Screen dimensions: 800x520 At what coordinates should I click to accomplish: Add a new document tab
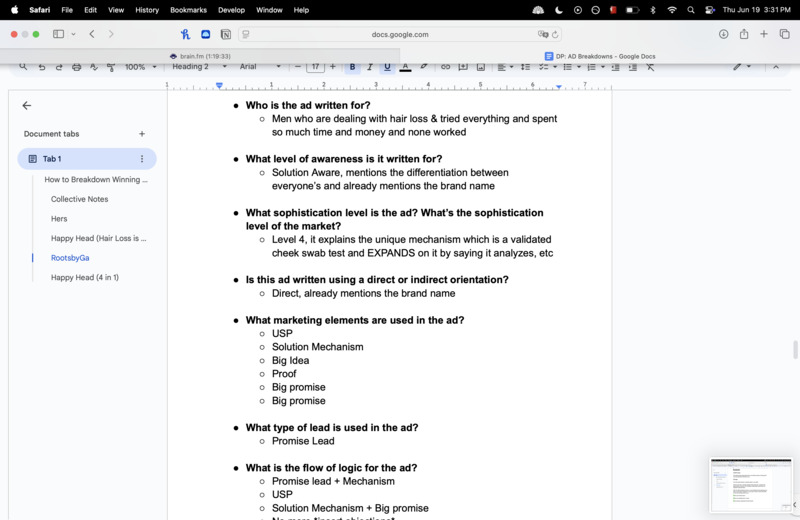pyautogui.click(x=142, y=134)
